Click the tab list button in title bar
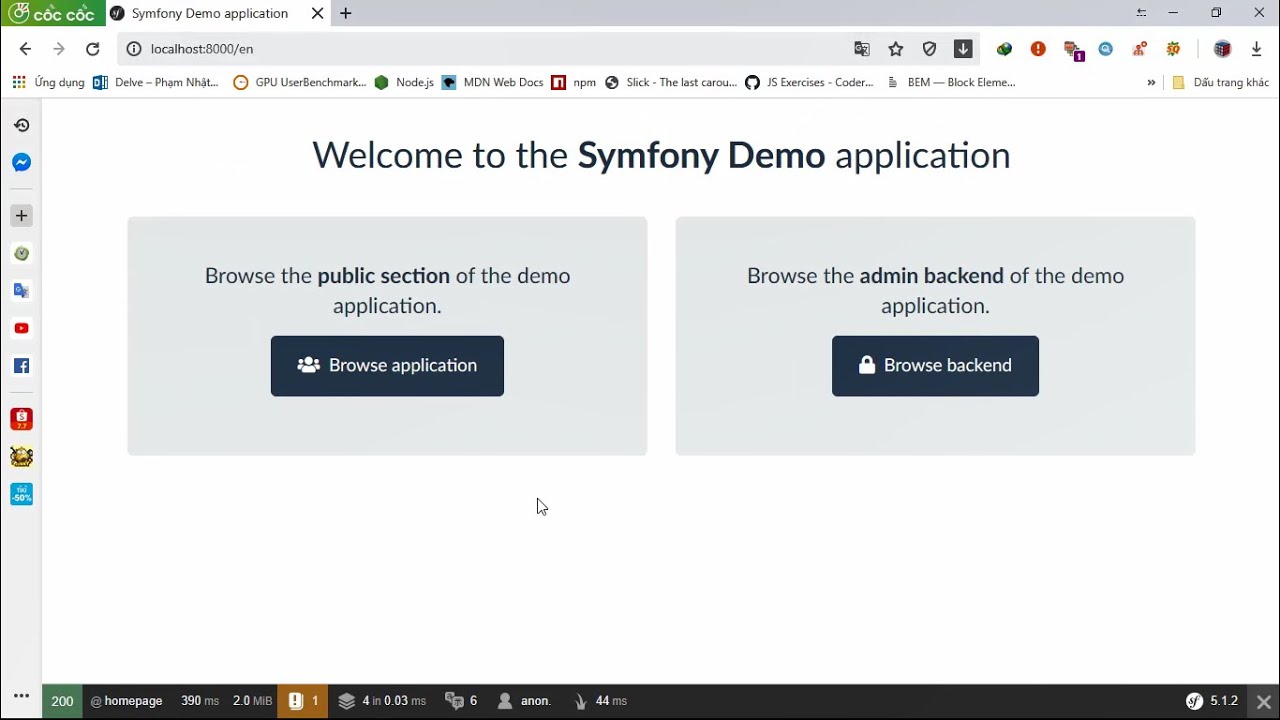 (x=1142, y=13)
